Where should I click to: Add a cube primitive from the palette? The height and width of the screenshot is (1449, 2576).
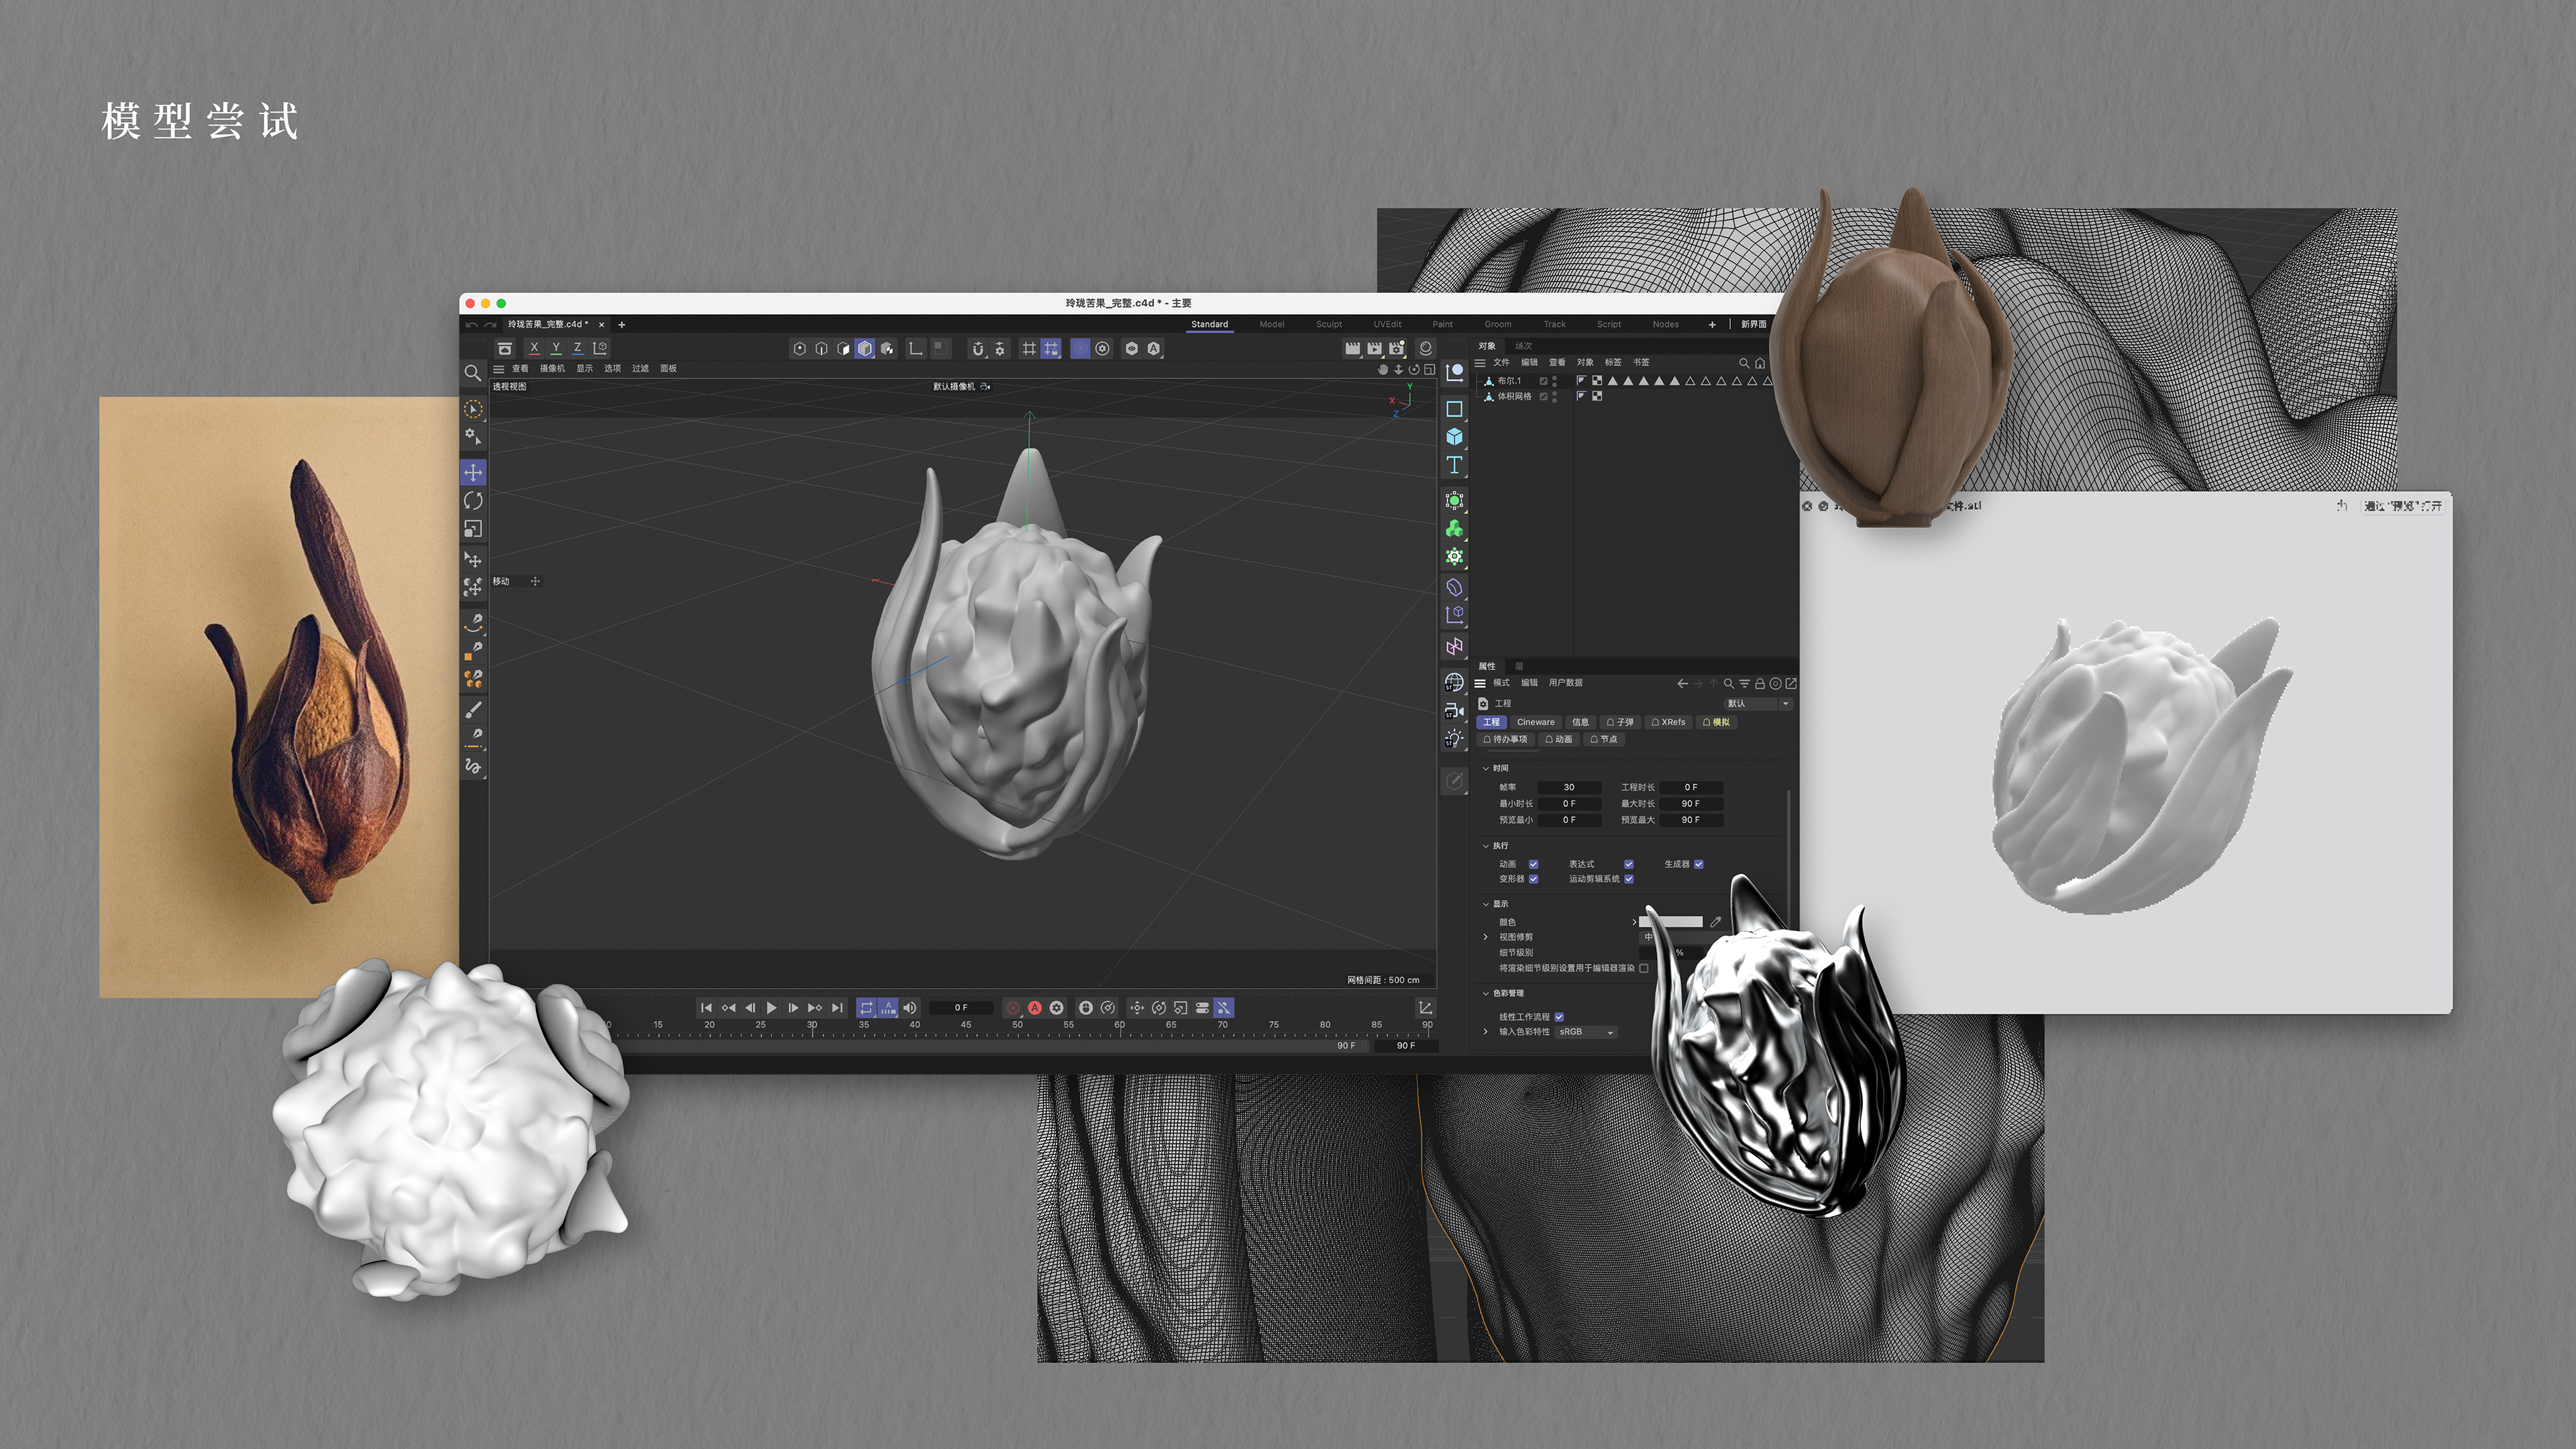click(1454, 437)
